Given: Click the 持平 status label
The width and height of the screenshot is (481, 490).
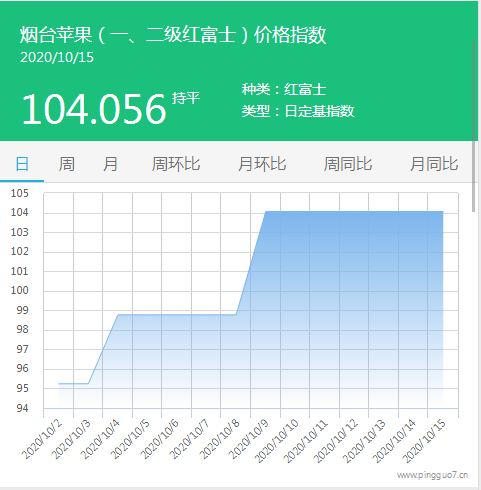Looking at the screenshot, I should pyautogui.click(x=186, y=98).
